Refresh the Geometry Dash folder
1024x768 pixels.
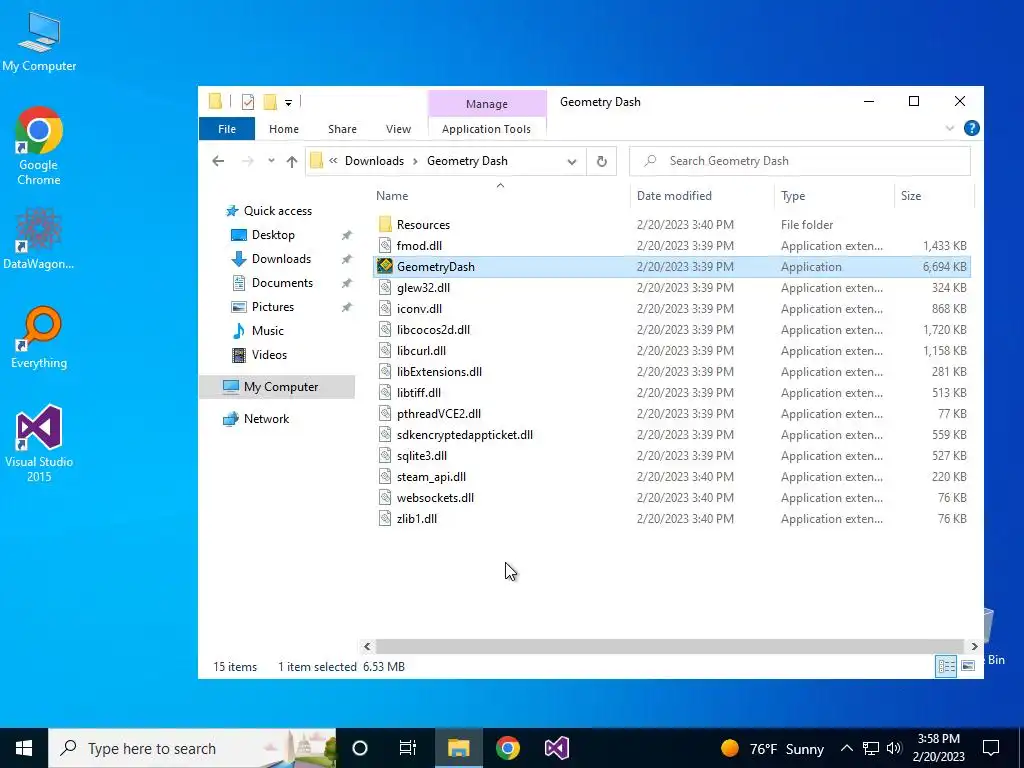pos(601,161)
